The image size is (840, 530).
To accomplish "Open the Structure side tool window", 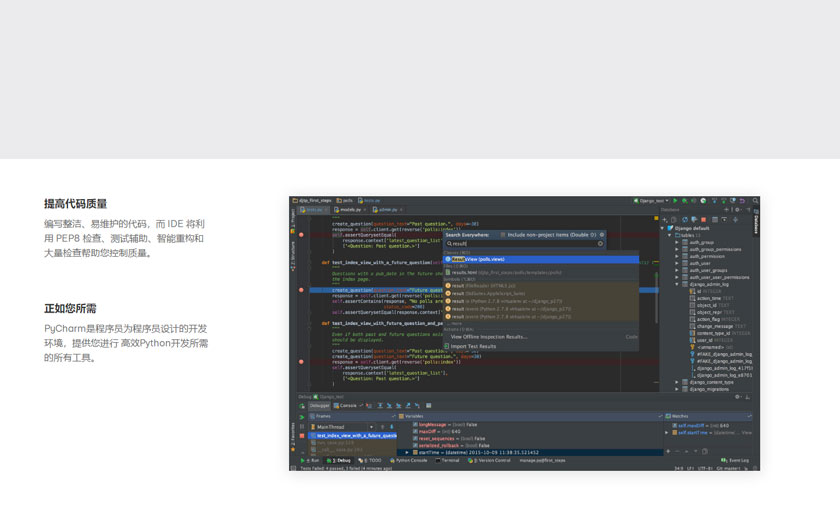I will (x=292, y=256).
